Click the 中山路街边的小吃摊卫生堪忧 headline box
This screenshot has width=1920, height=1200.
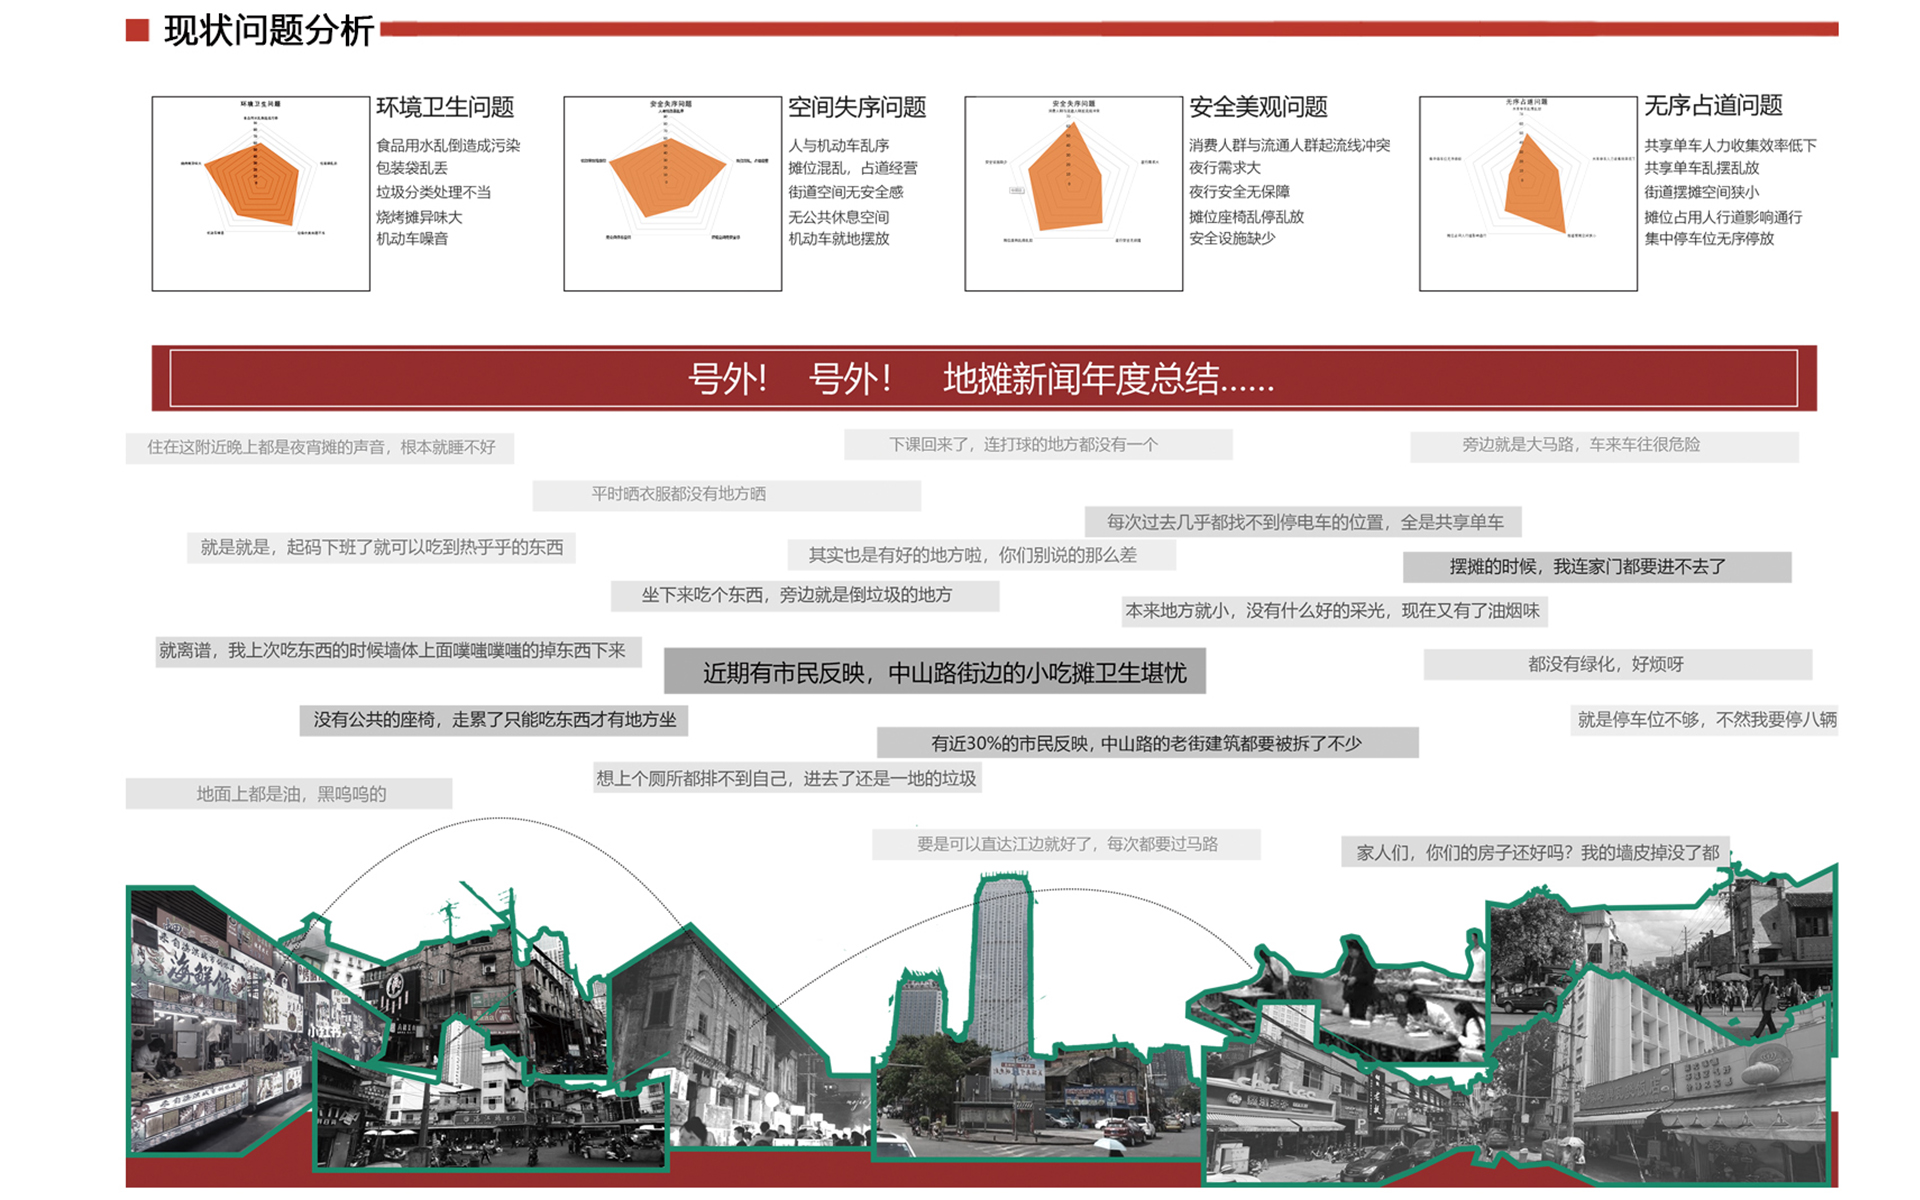(x=935, y=672)
